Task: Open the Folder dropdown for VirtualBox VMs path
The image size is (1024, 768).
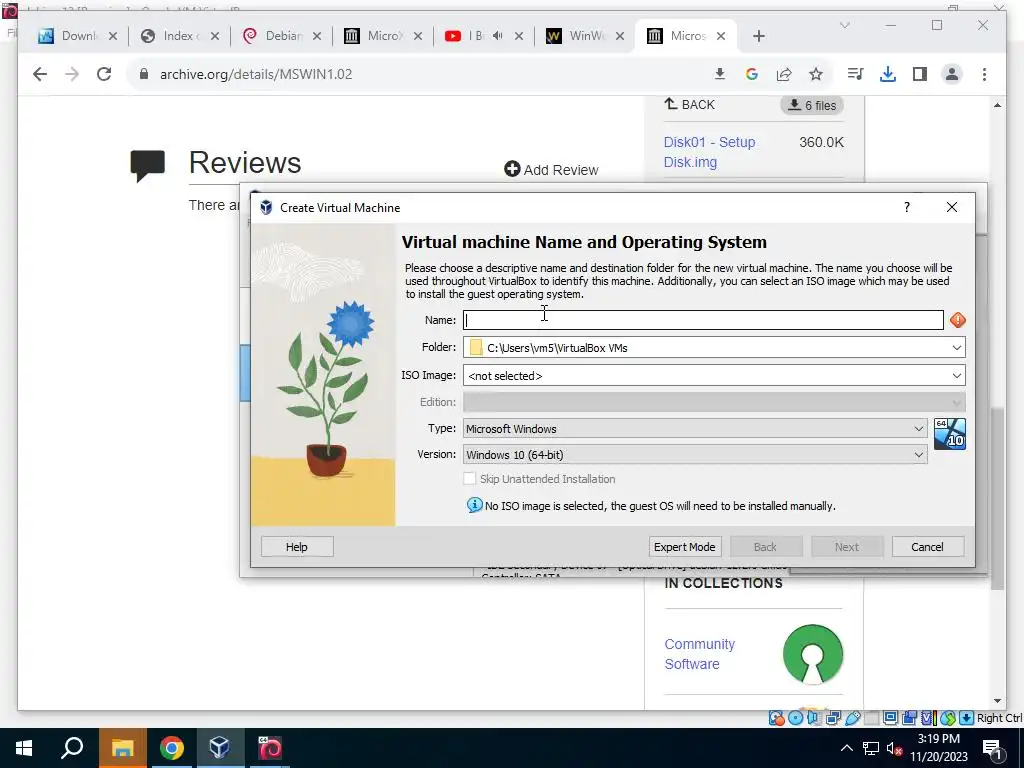Action: (714, 347)
